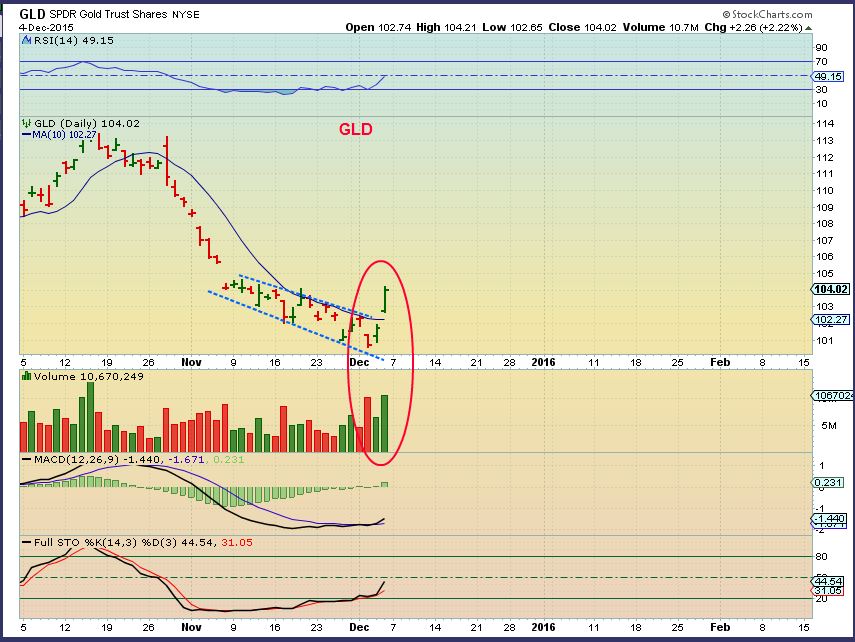Click the Feb label on bottom date axis

coord(720,627)
